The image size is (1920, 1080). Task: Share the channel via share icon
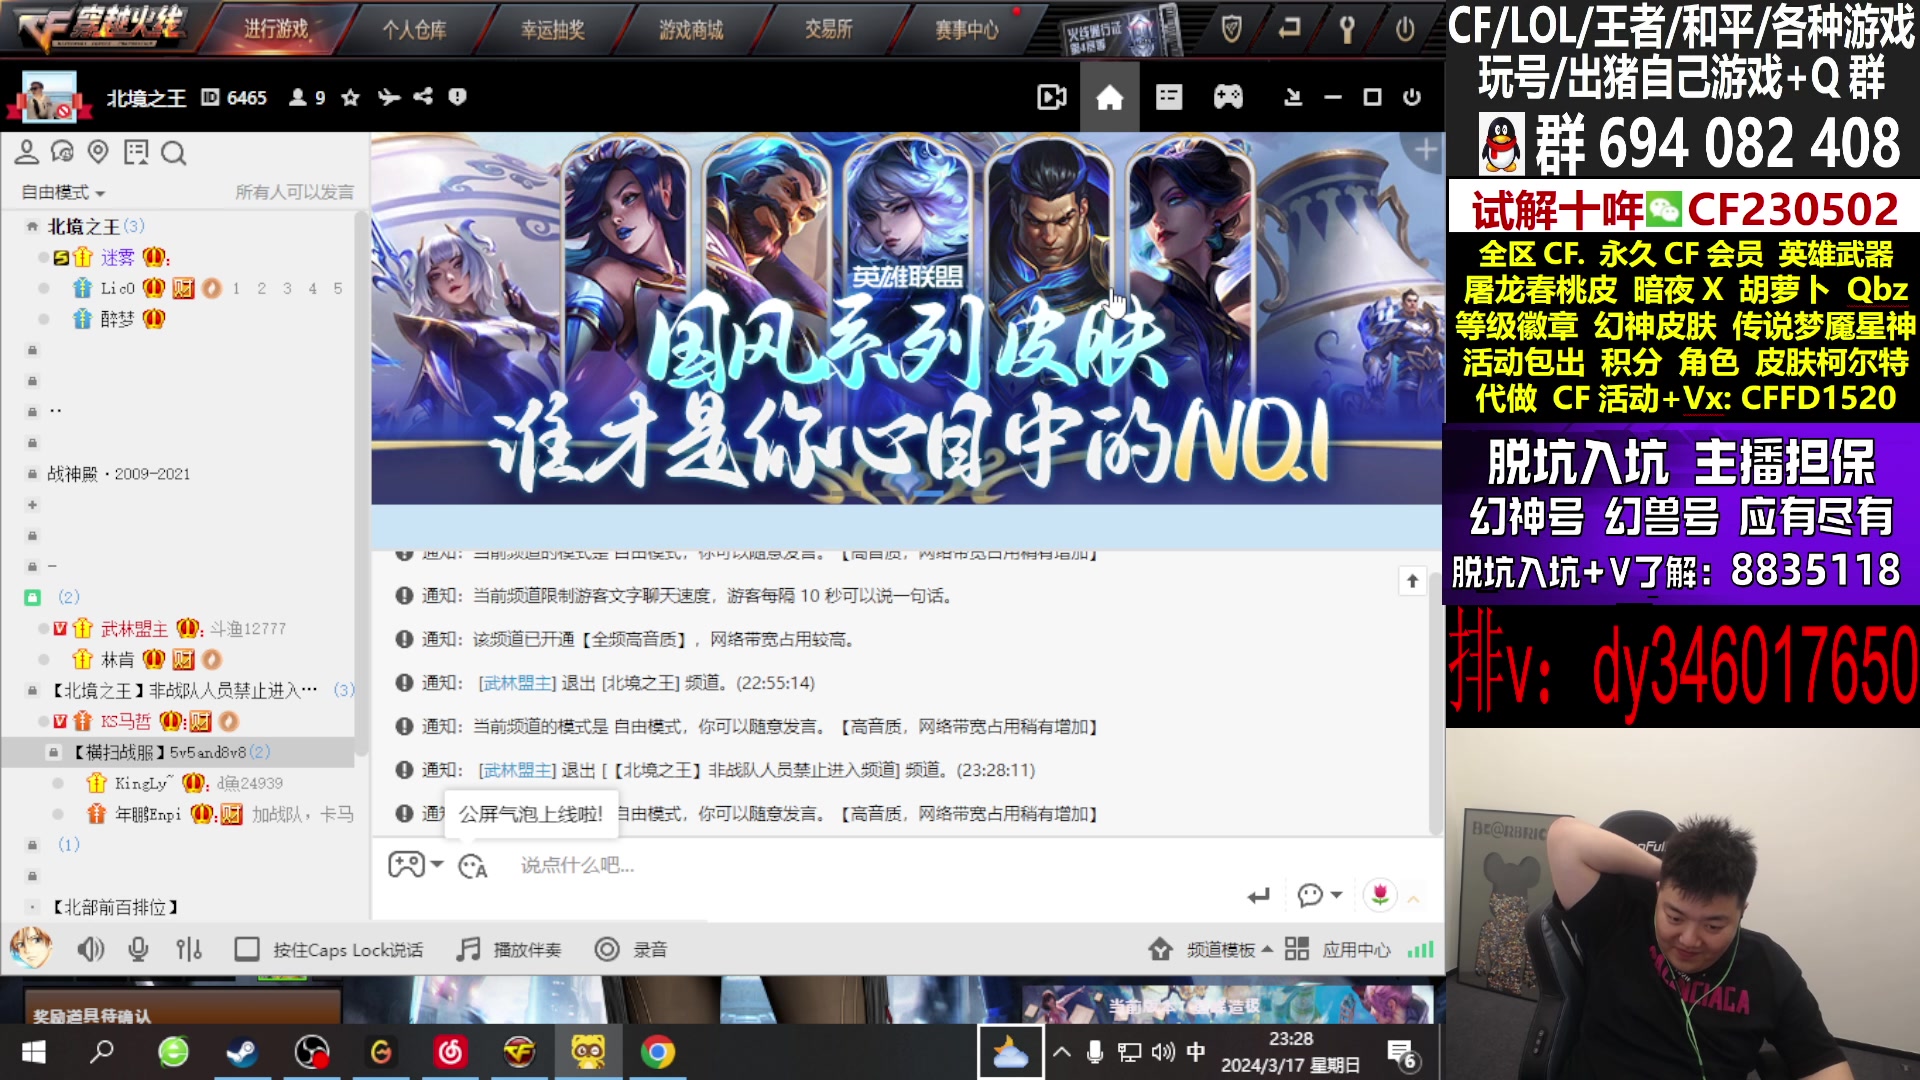click(x=423, y=97)
